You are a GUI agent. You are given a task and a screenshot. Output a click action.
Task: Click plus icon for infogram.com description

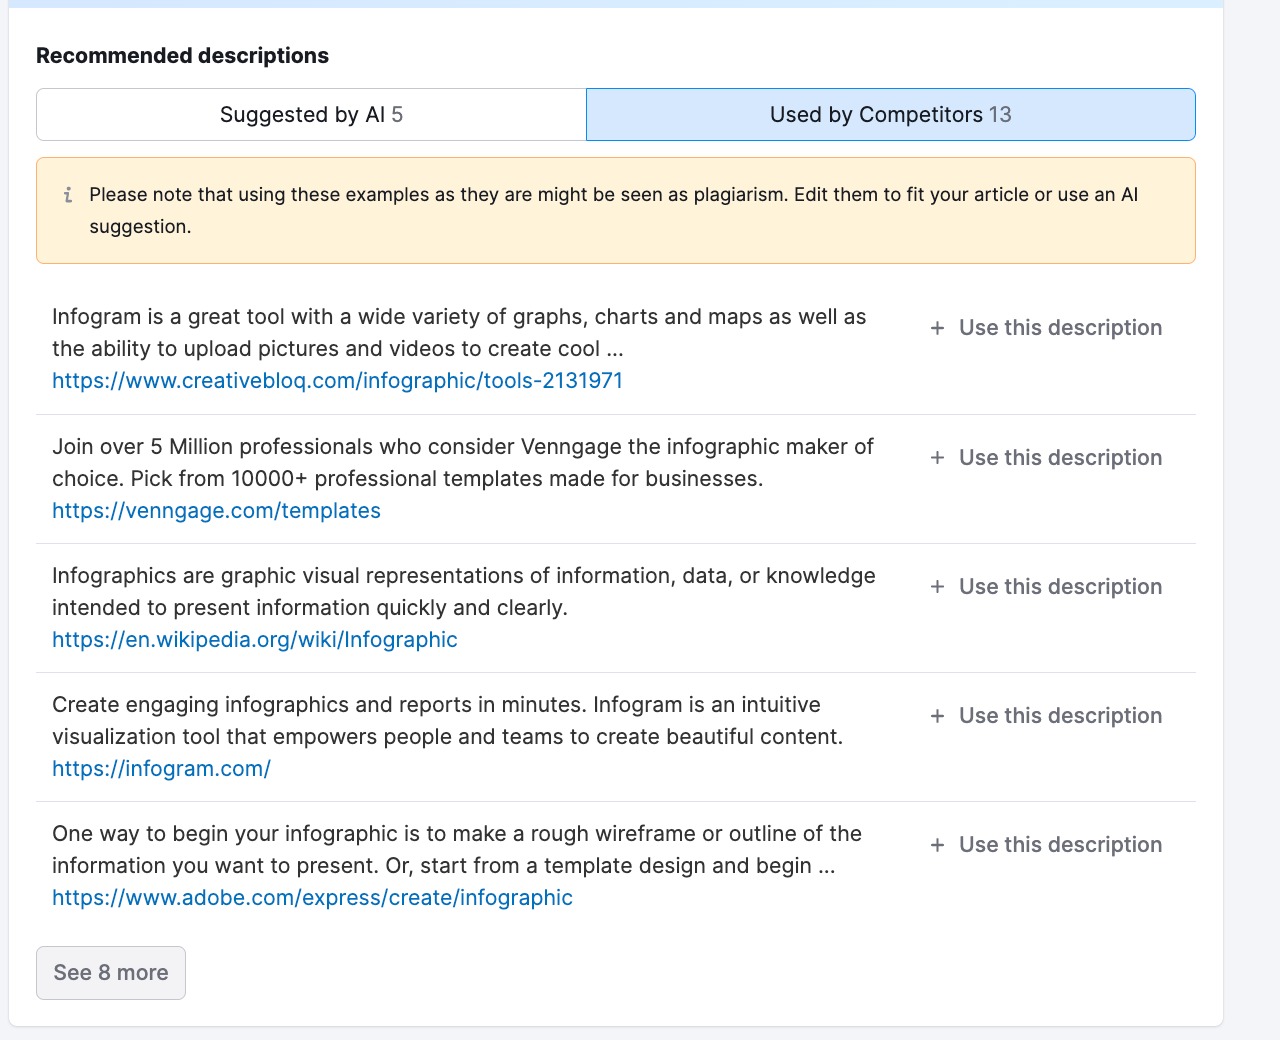937,716
